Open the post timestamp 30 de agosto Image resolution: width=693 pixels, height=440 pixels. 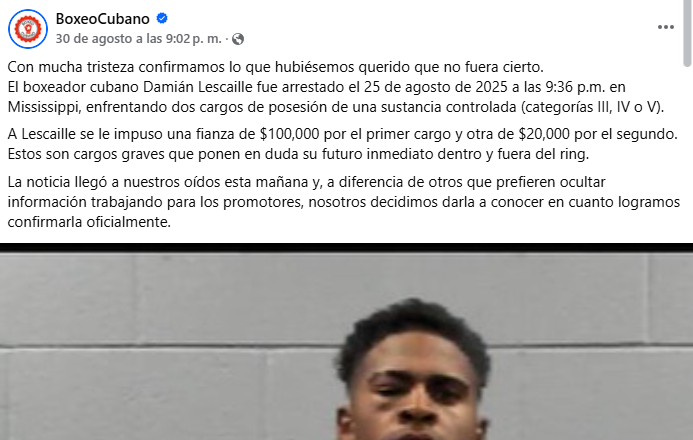point(138,39)
